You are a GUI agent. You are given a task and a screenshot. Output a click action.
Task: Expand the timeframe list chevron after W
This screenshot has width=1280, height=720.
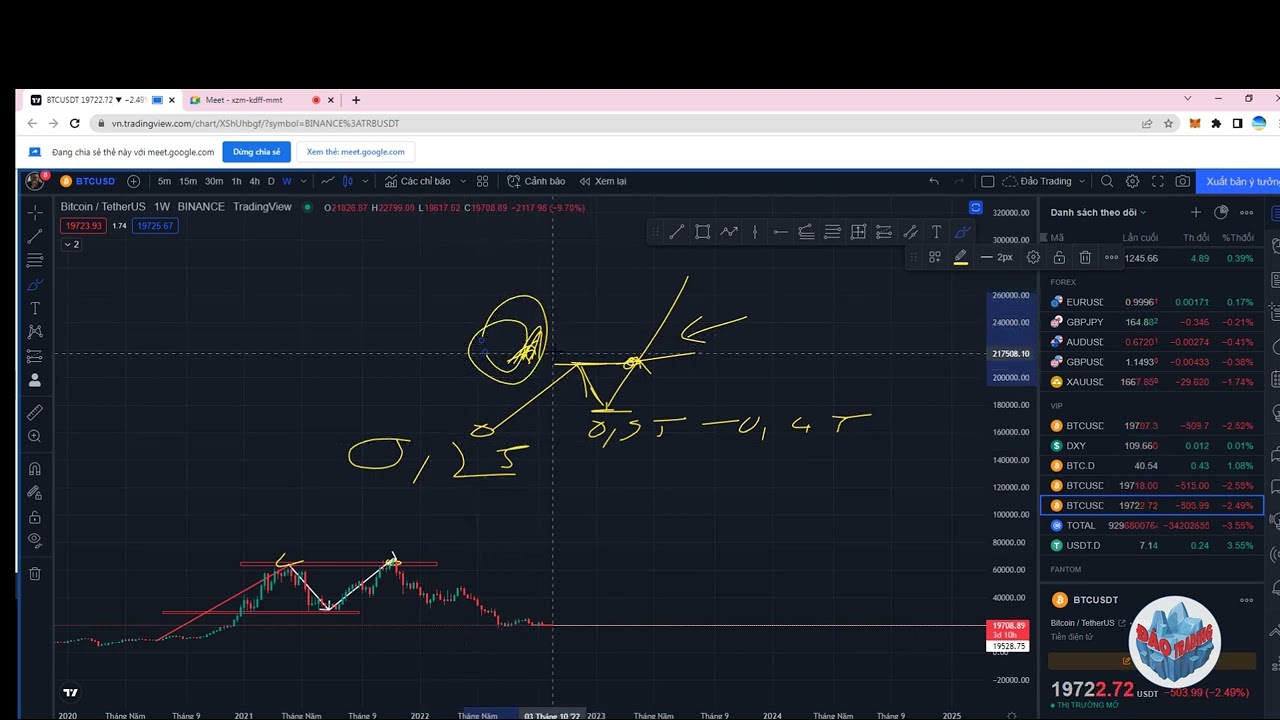pyautogui.click(x=303, y=181)
